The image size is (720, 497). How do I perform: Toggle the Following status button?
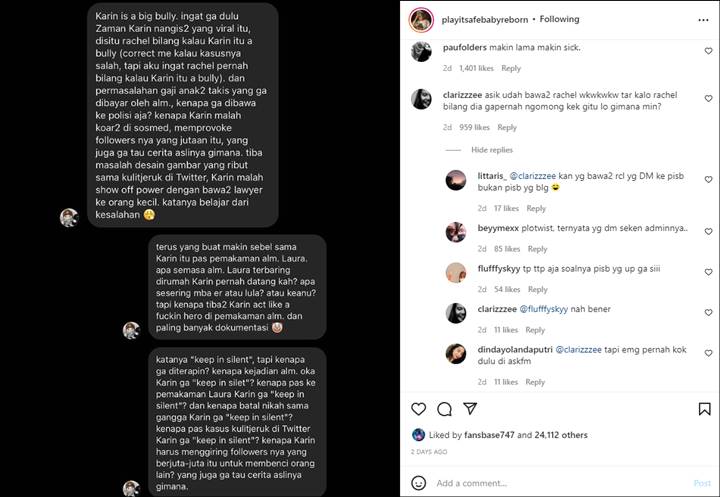[x=559, y=19]
